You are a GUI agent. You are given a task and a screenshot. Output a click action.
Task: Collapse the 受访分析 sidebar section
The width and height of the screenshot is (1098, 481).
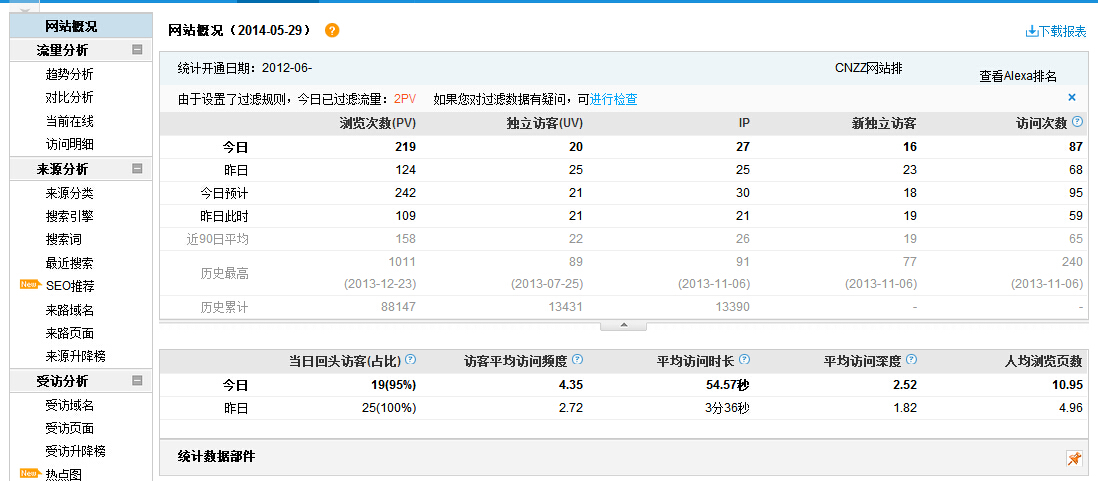click(137, 381)
